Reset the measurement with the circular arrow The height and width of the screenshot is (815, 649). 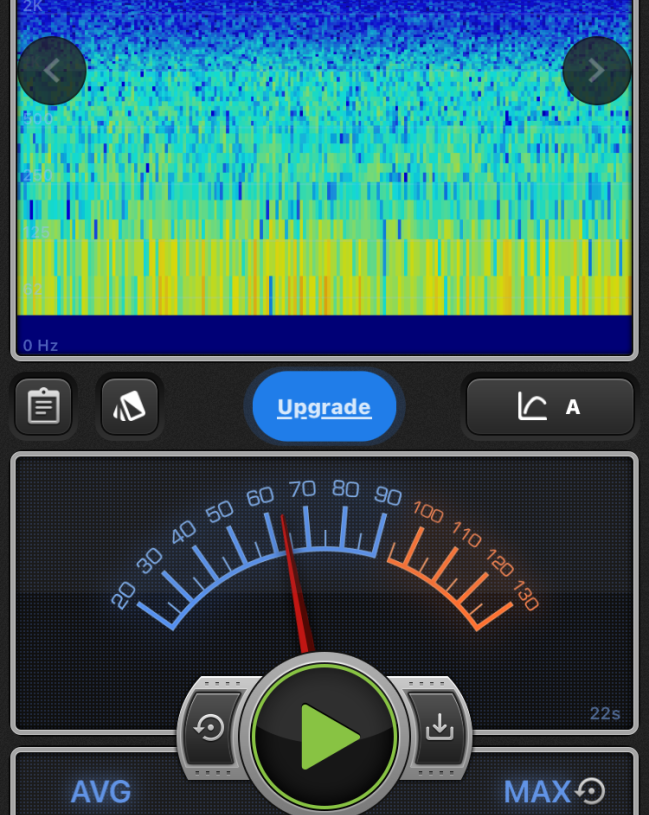[x=210, y=728]
